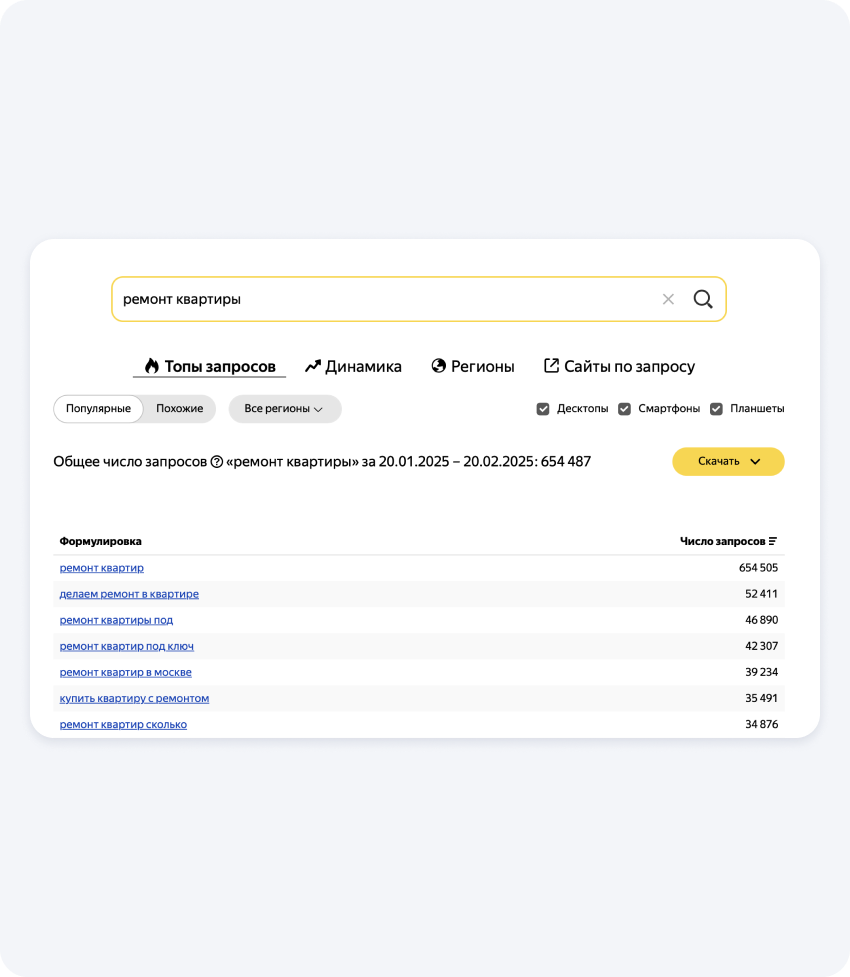The width and height of the screenshot is (850, 977).
Task: Click into the search query input field
Action: tap(380, 299)
